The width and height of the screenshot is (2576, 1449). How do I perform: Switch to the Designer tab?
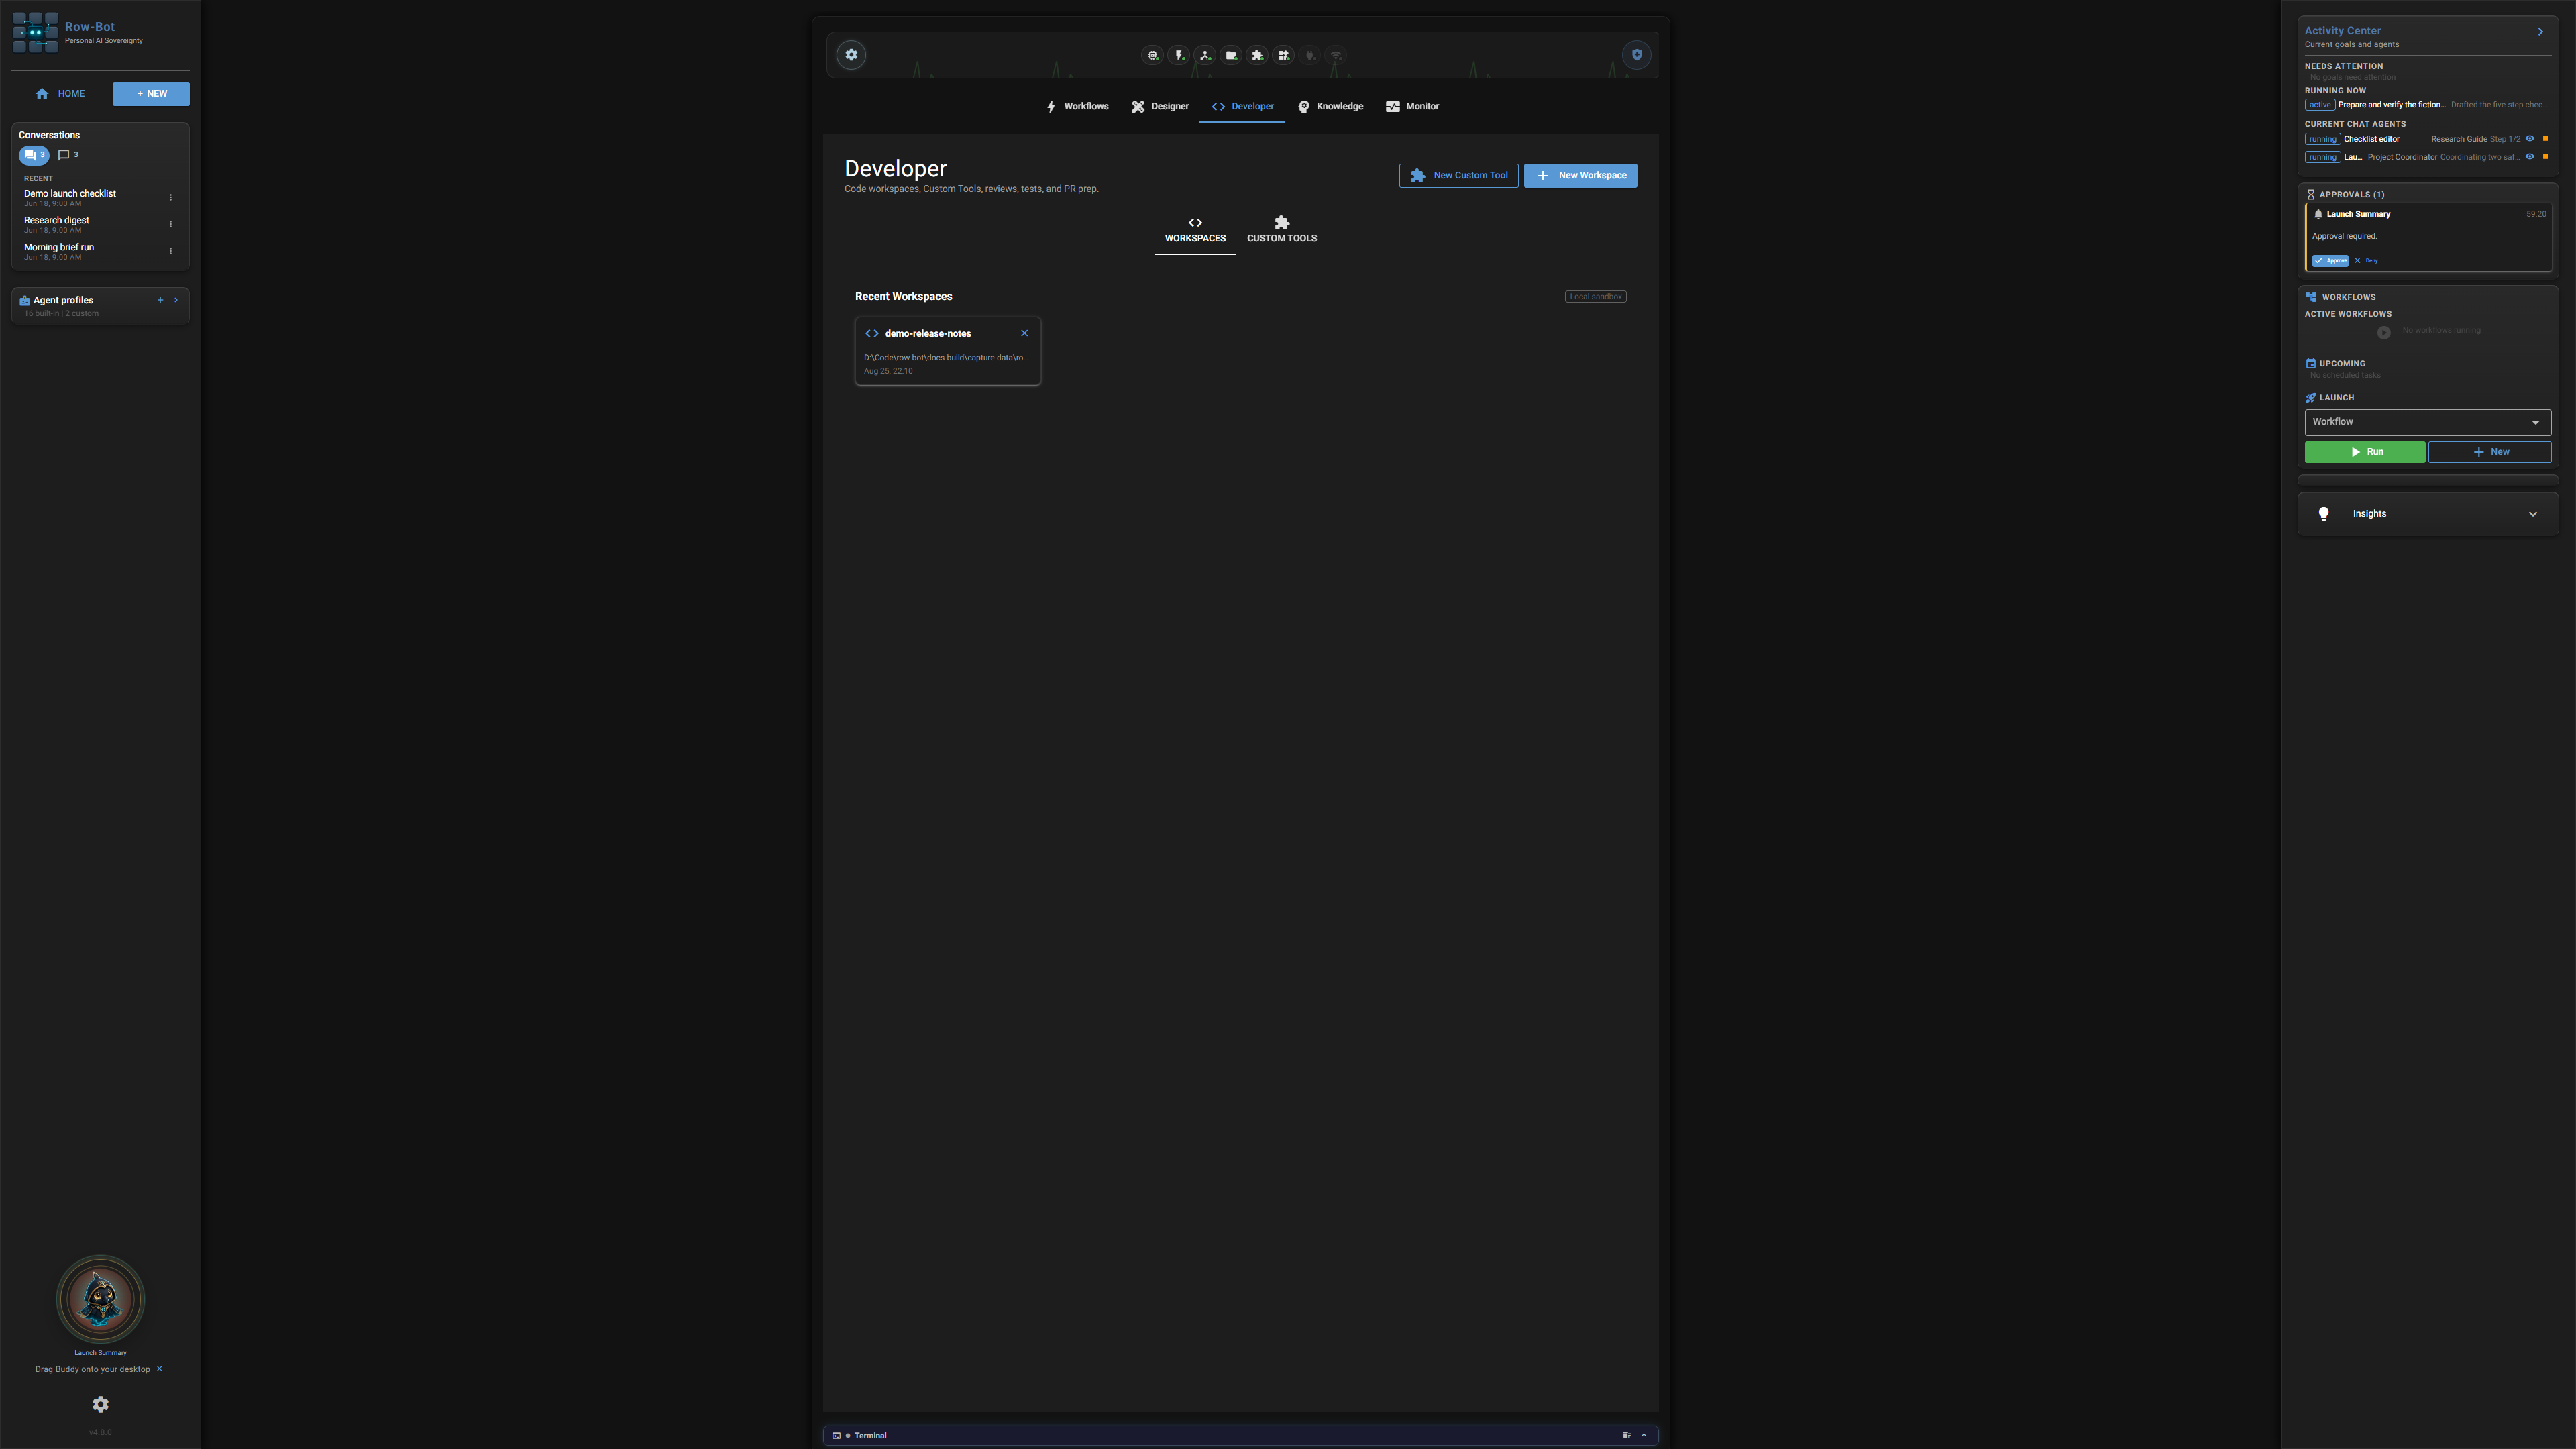point(1160,106)
